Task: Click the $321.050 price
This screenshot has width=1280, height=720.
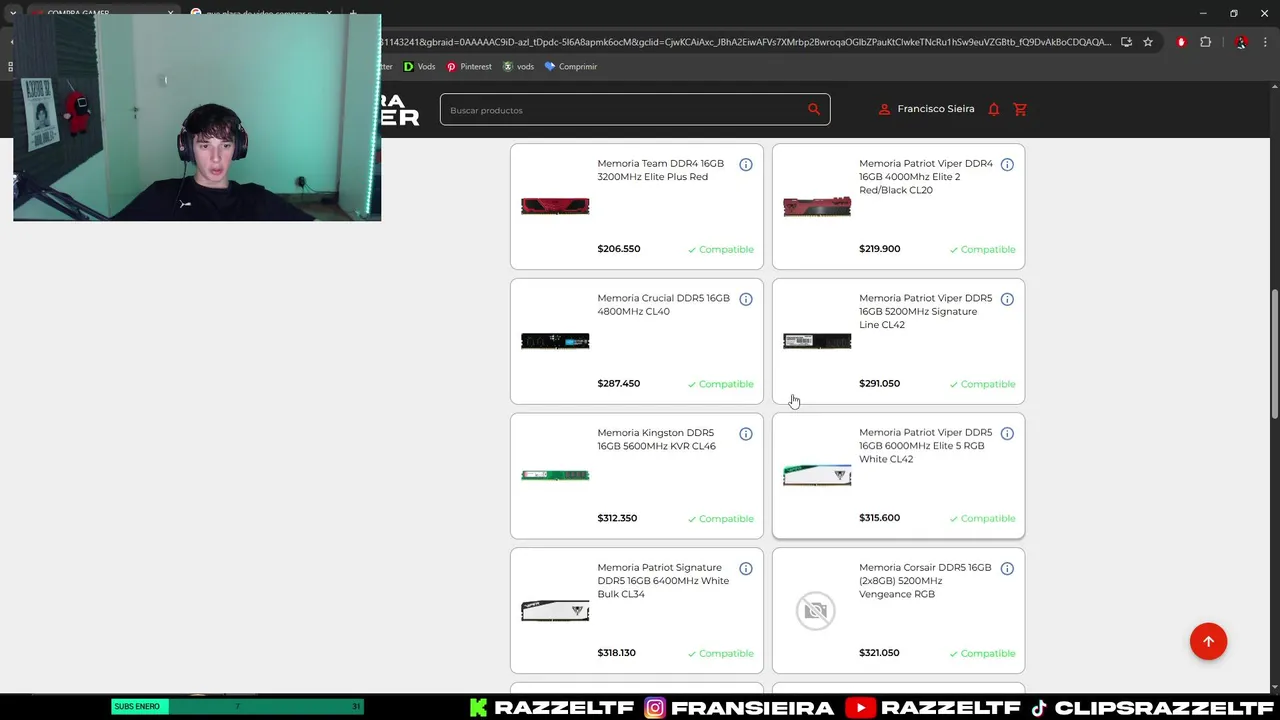Action: click(879, 653)
